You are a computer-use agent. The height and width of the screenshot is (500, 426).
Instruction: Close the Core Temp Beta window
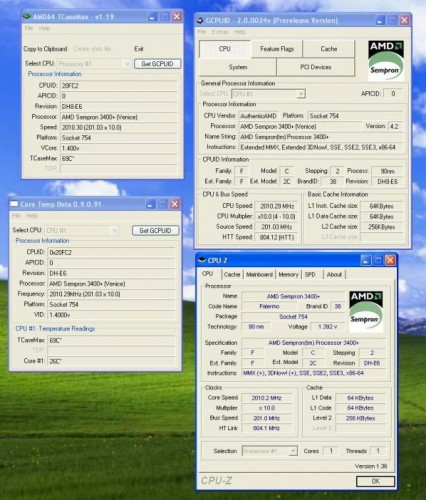click(175, 204)
